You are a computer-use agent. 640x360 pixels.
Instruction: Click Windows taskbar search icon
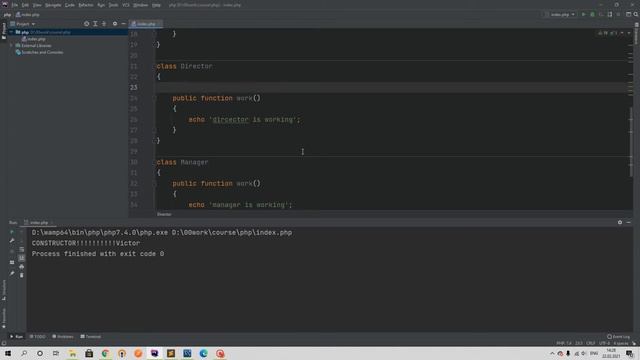click(24, 353)
